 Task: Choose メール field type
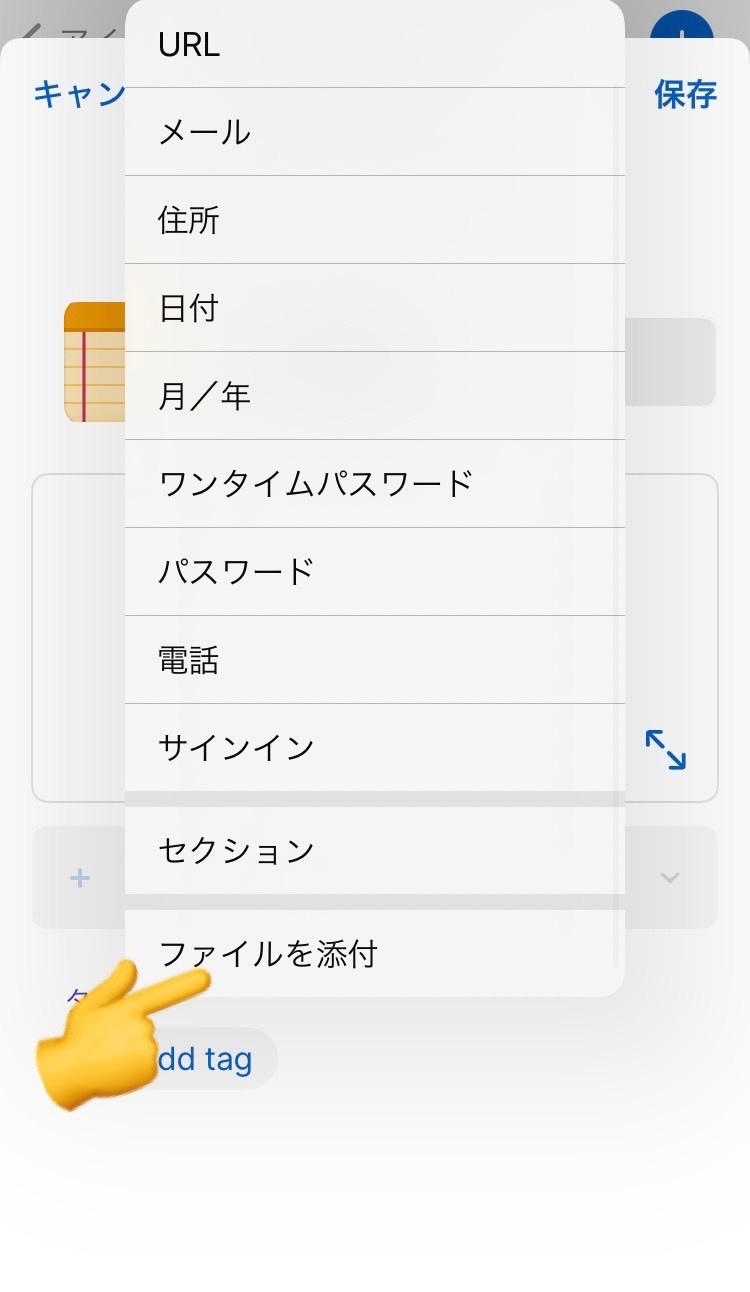point(374,132)
